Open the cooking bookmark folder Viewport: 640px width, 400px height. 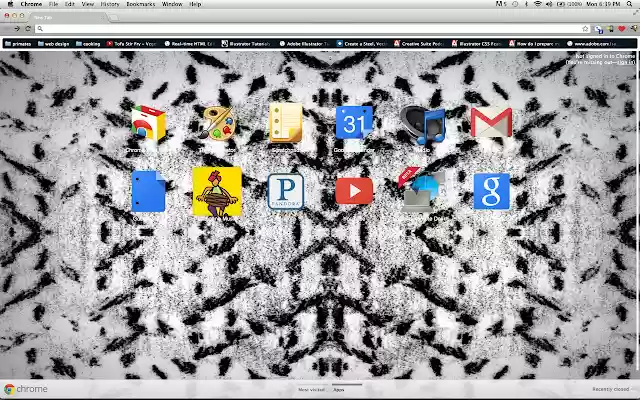tap(88, 44)
